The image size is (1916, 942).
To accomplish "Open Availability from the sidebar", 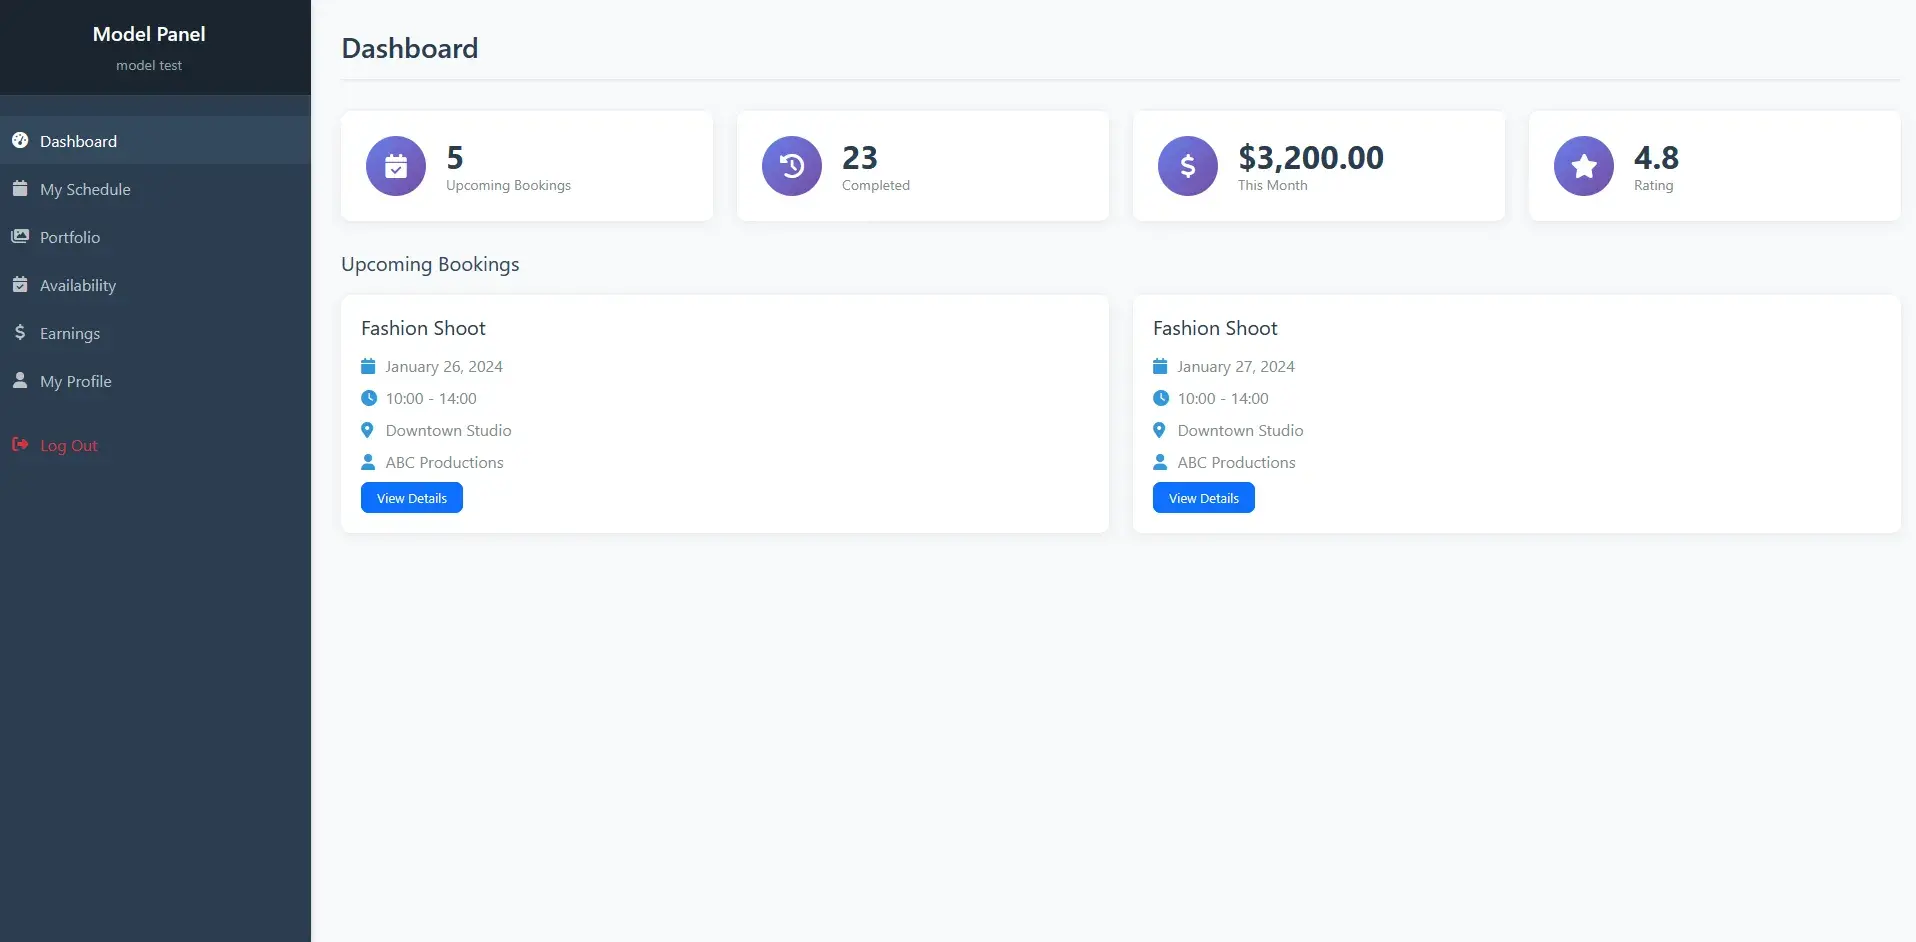I will coord(78,285).
